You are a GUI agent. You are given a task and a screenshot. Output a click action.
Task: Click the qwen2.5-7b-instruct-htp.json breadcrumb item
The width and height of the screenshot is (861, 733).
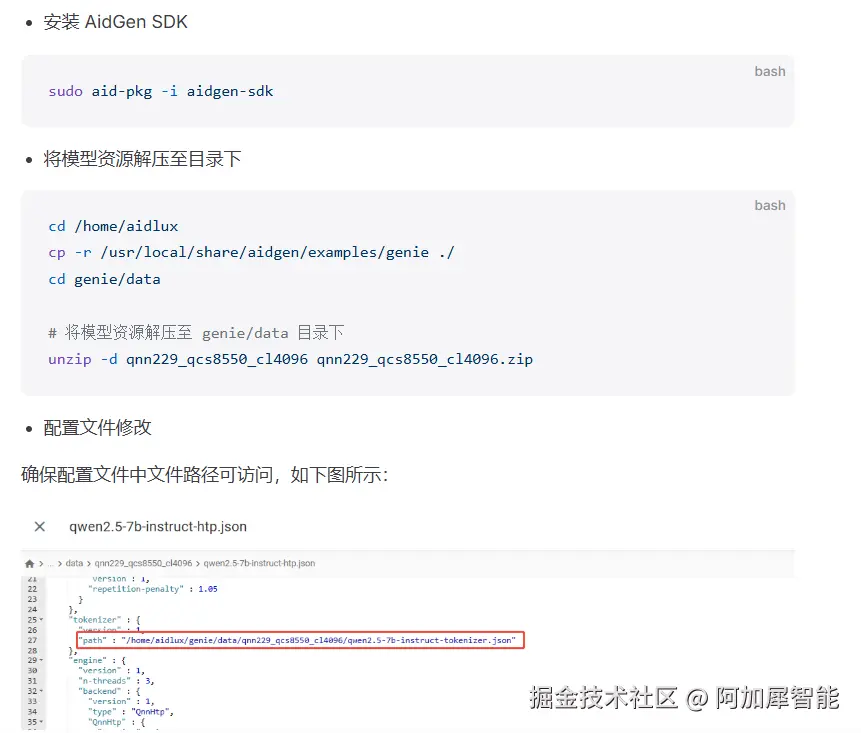coord(259,564)
